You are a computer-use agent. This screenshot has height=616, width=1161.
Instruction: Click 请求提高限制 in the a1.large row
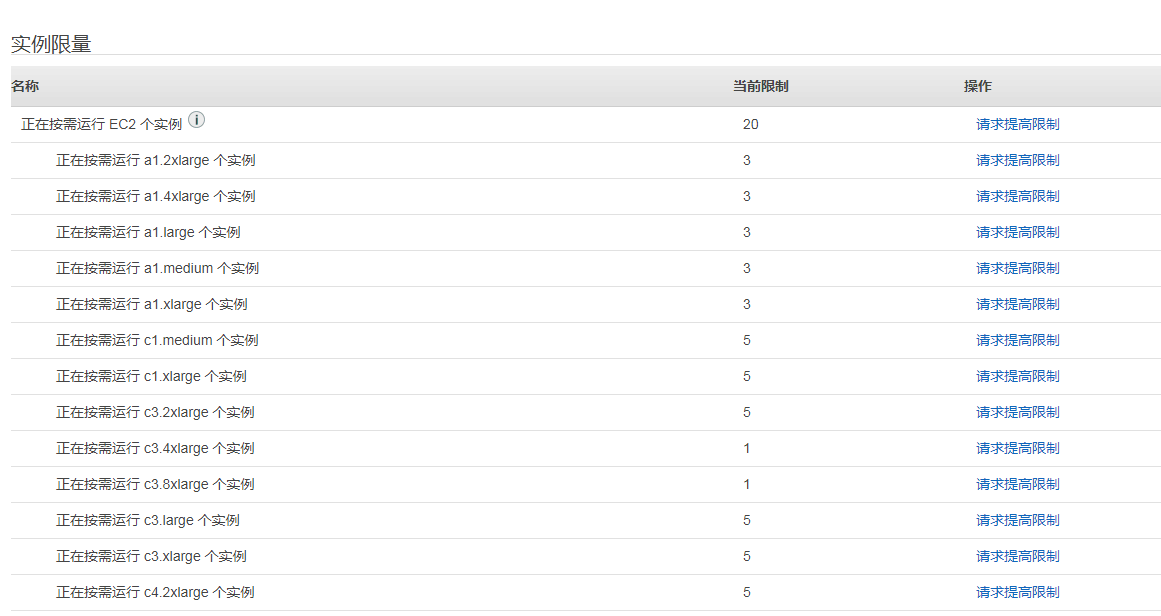tap(1017, 232)
